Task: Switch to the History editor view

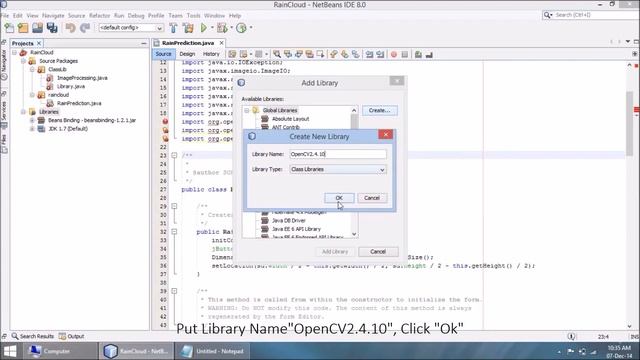Action: (211, 54)
